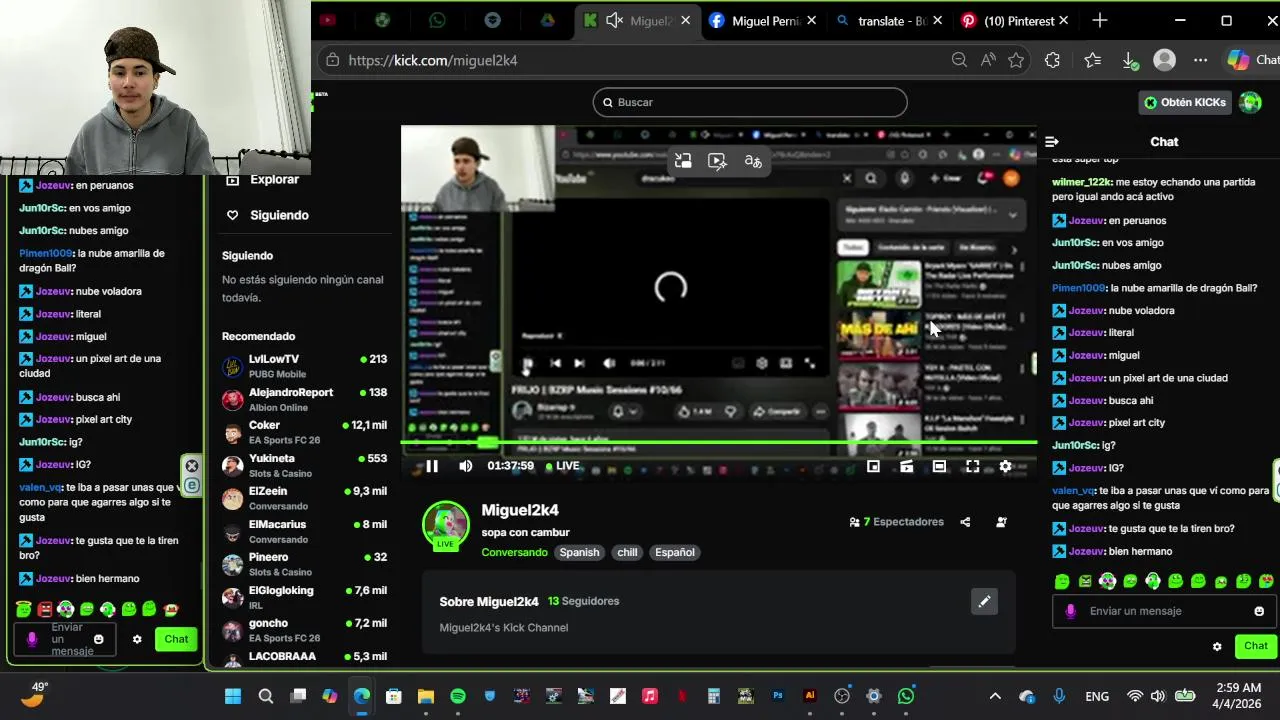Focus the Buscar search field
This screenshot has height=720, width=1280.
pos(750,102)
